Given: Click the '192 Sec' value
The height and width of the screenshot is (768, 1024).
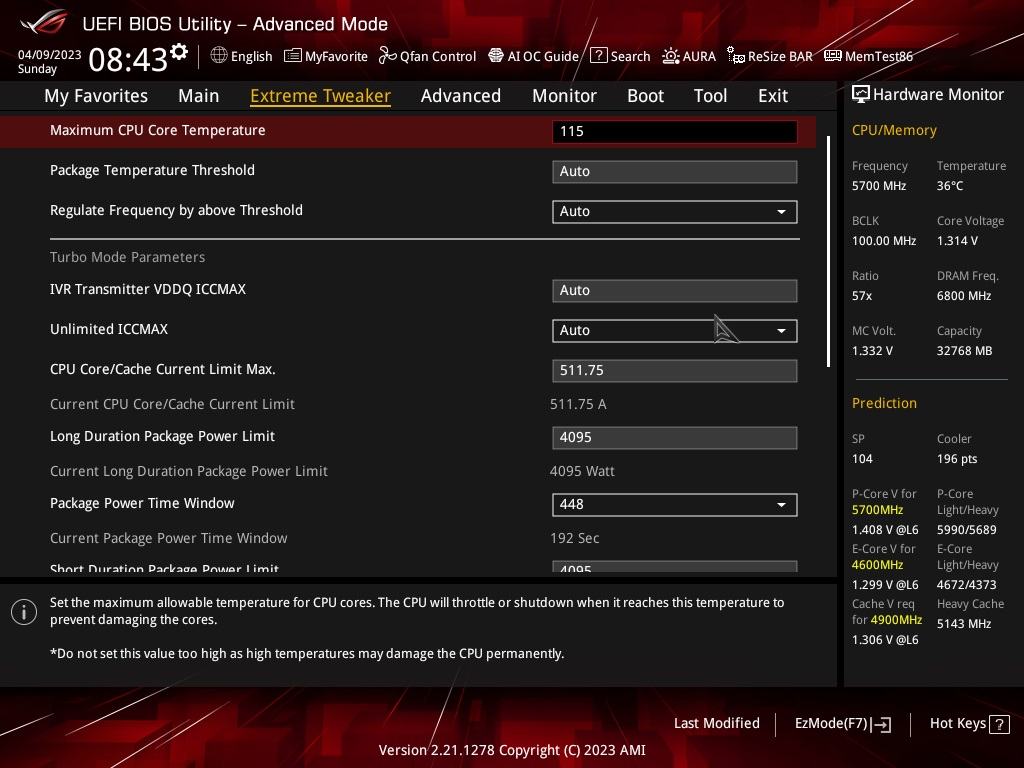Looking at the screenshot, I should click(x=575, y=538).
